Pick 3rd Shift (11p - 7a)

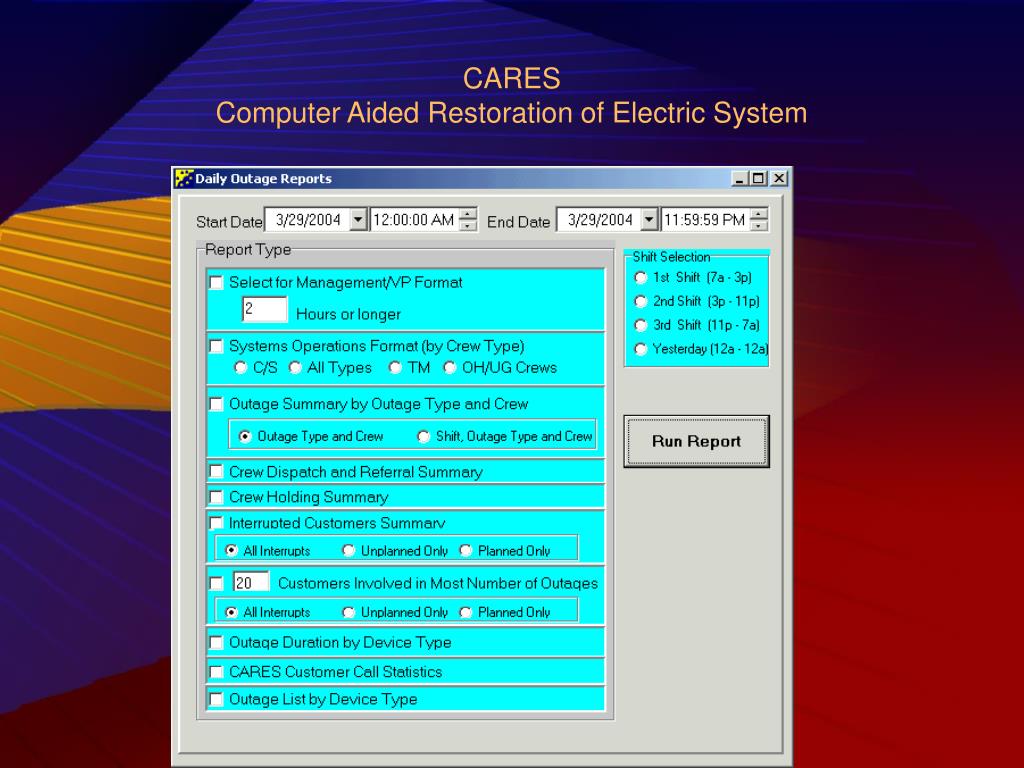point(641,325)
